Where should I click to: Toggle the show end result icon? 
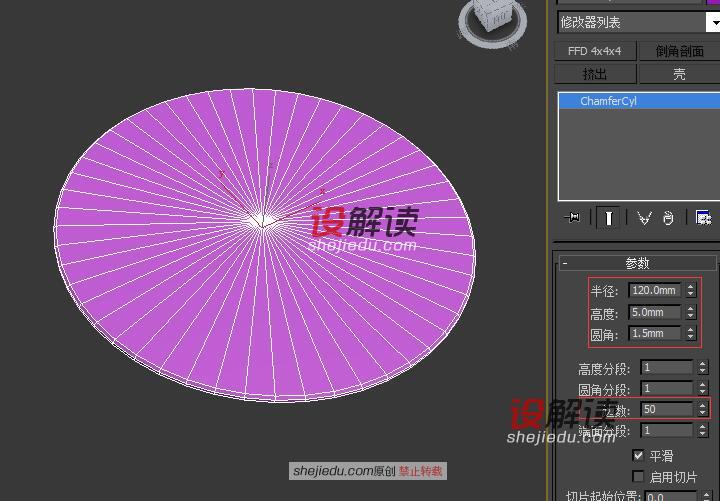pyautogui.click(x=608, y=218)
